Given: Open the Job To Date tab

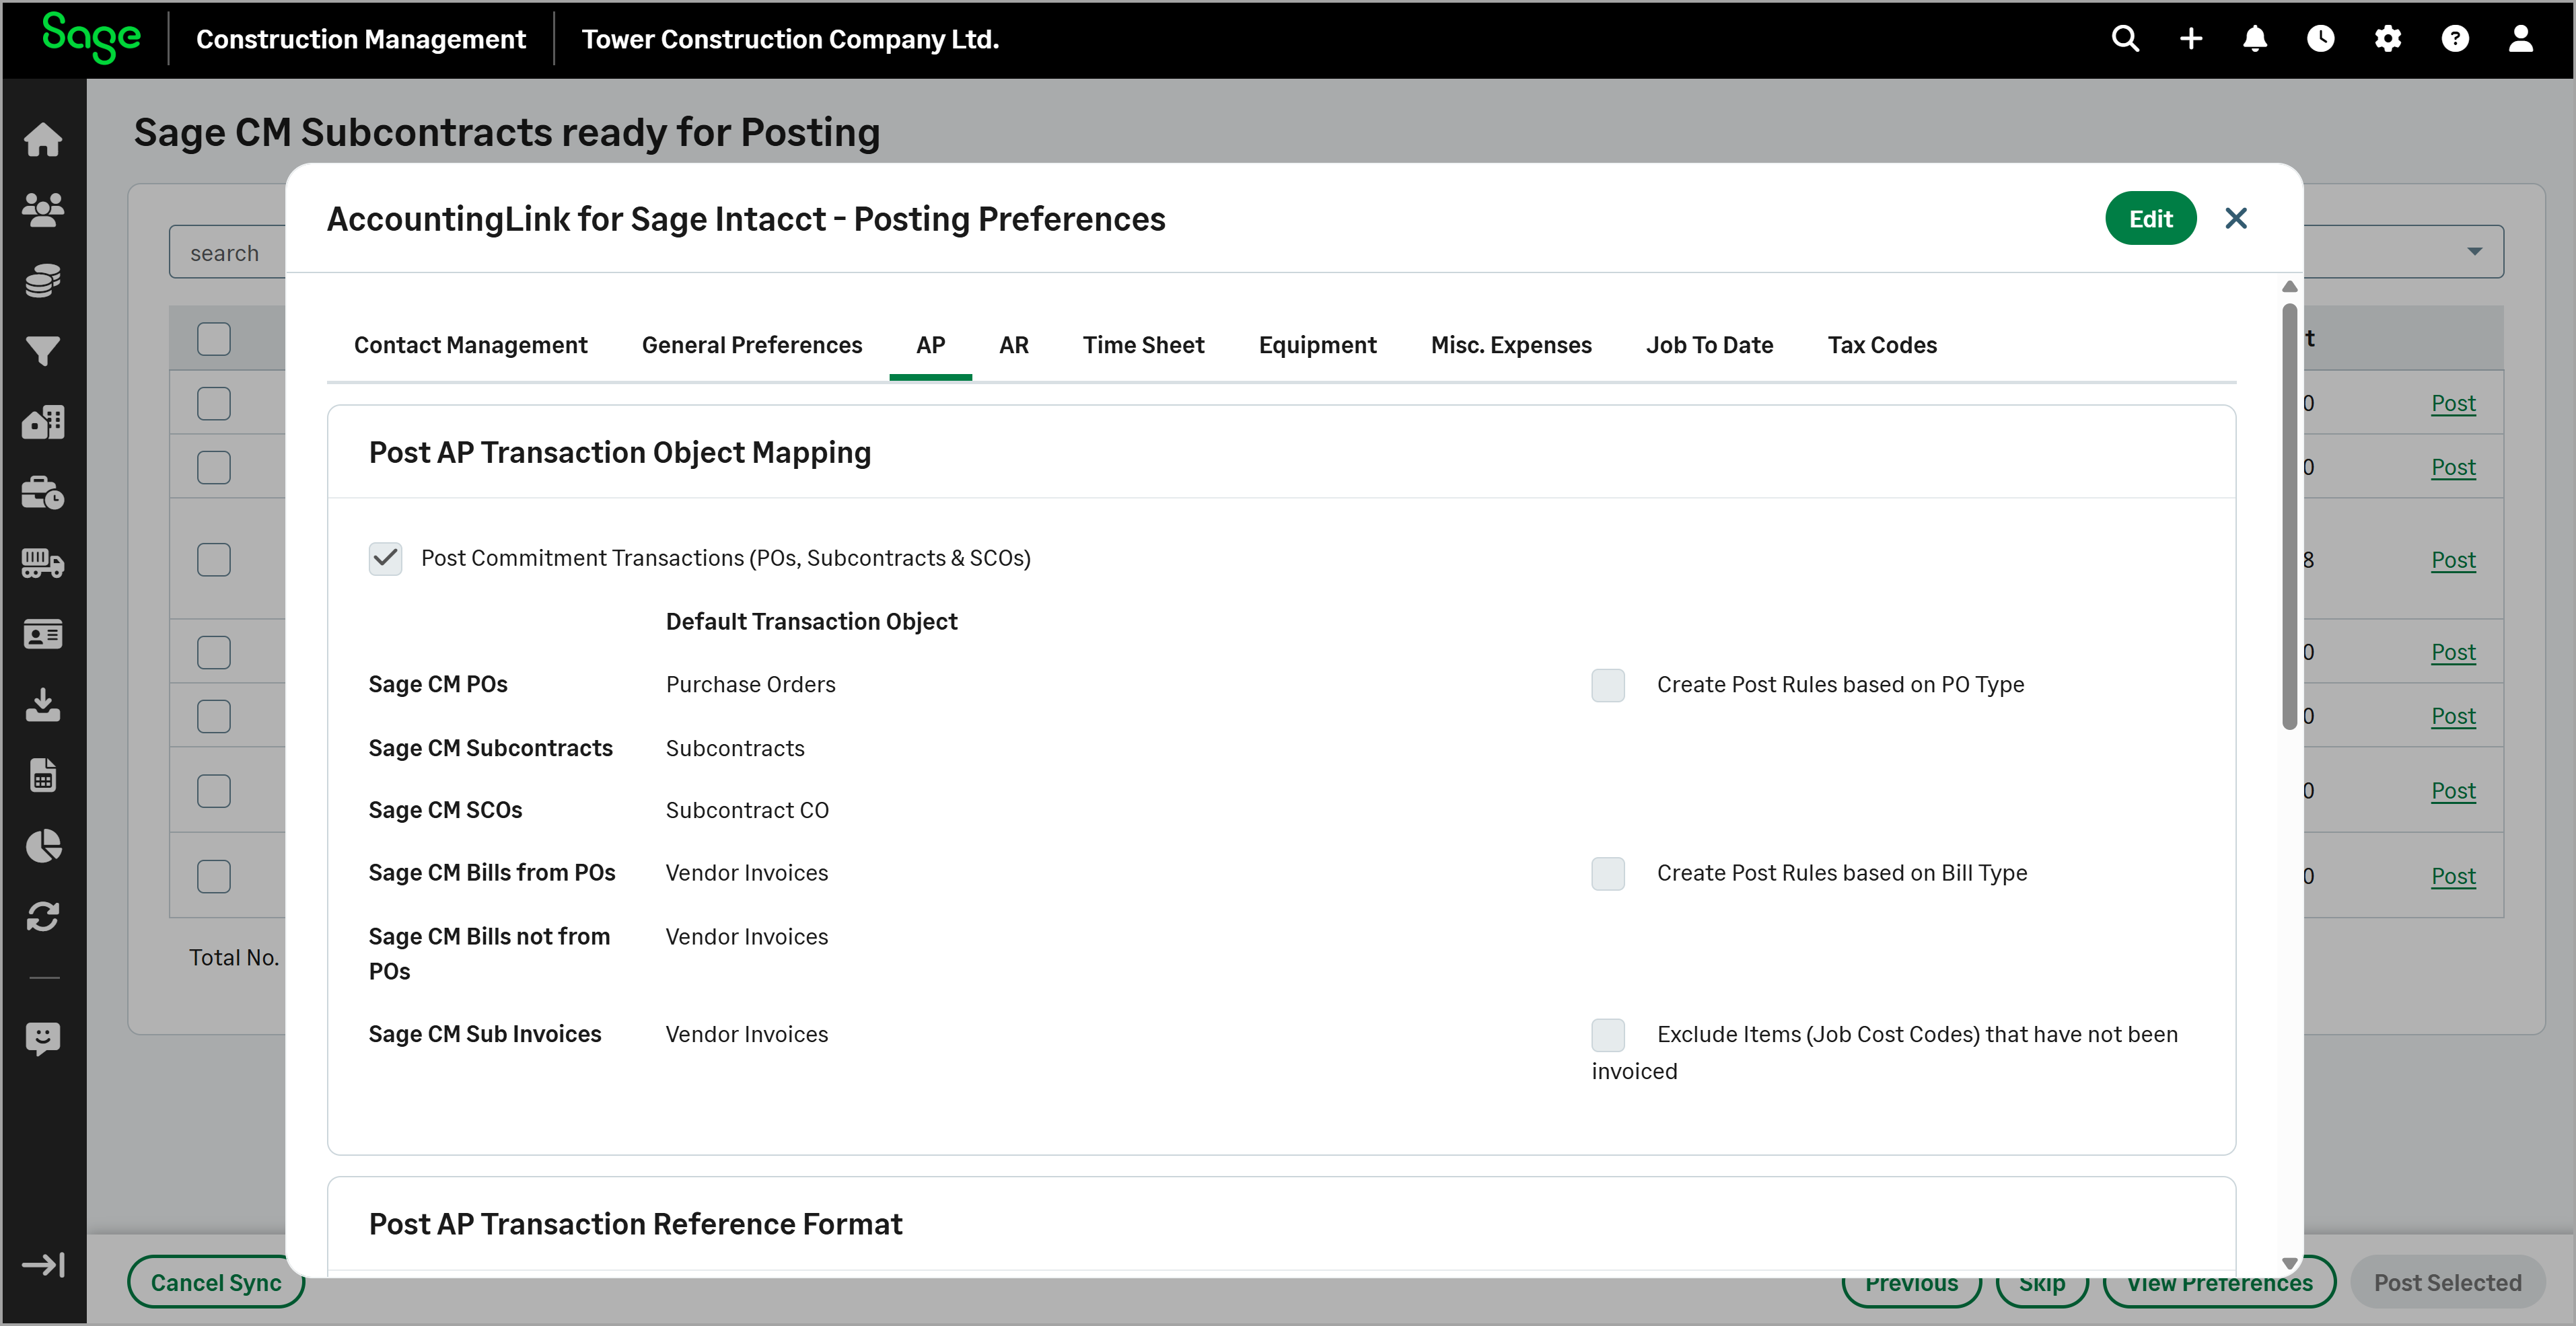Looking at the screenshot, I should tap(1709, 345).
